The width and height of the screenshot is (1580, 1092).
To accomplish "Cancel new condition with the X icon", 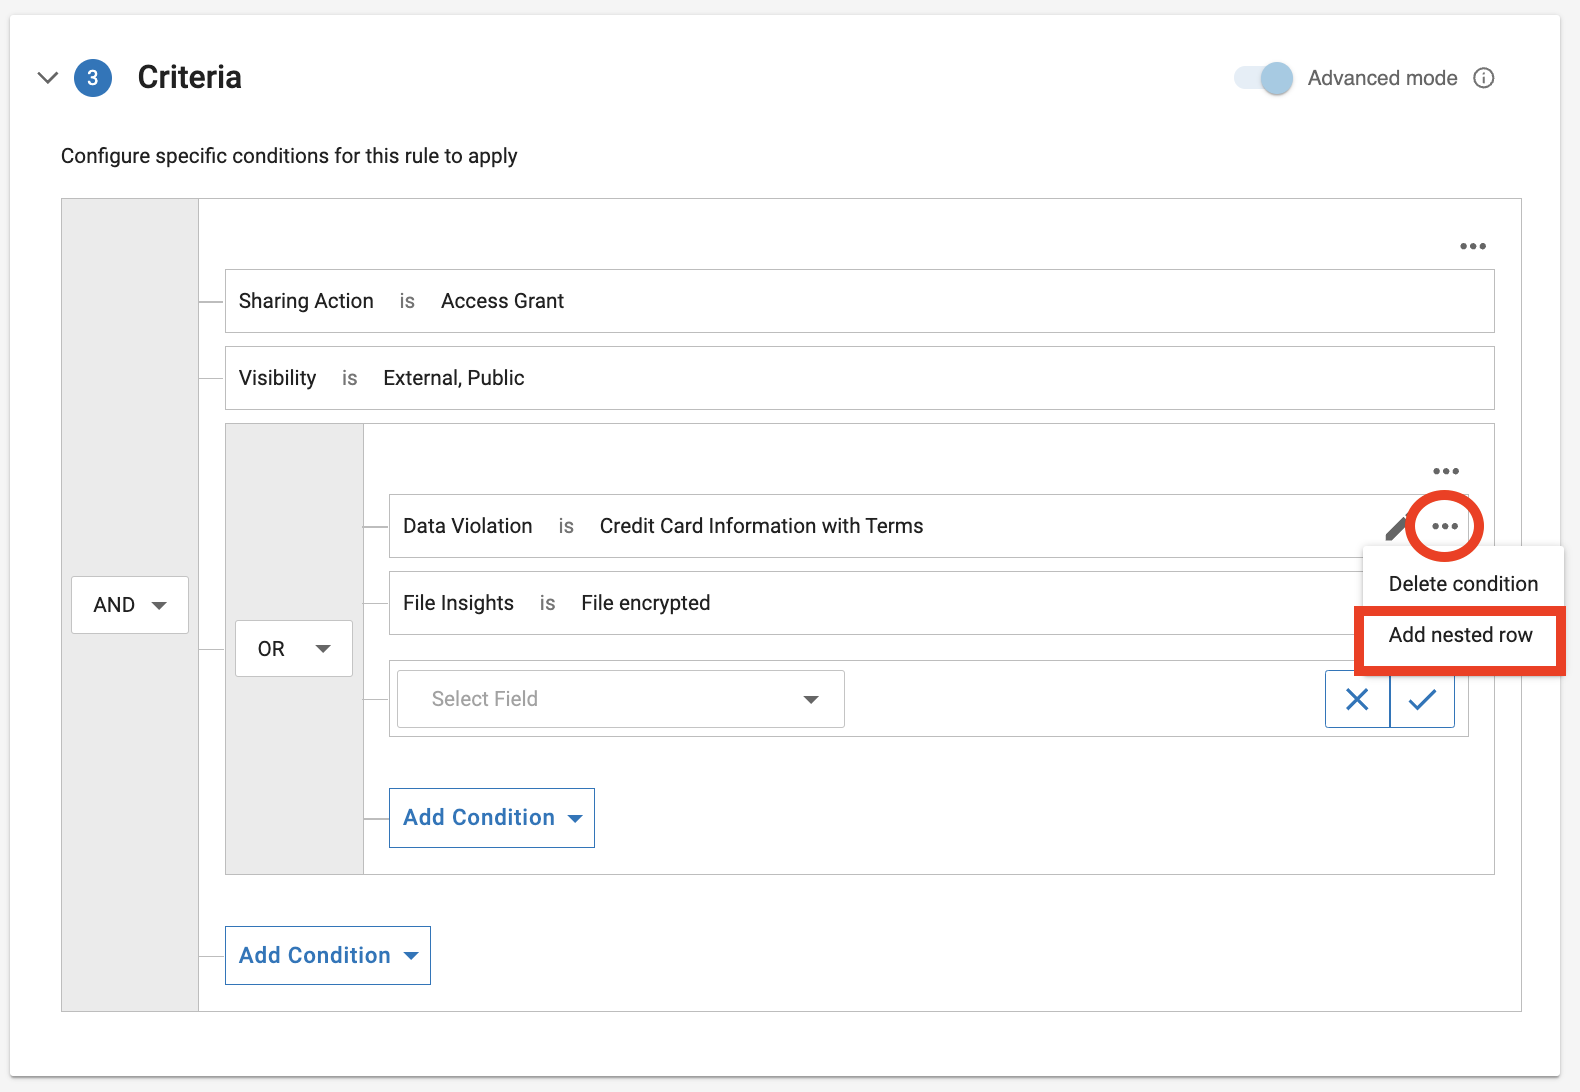I will (x=1357, y=699).
